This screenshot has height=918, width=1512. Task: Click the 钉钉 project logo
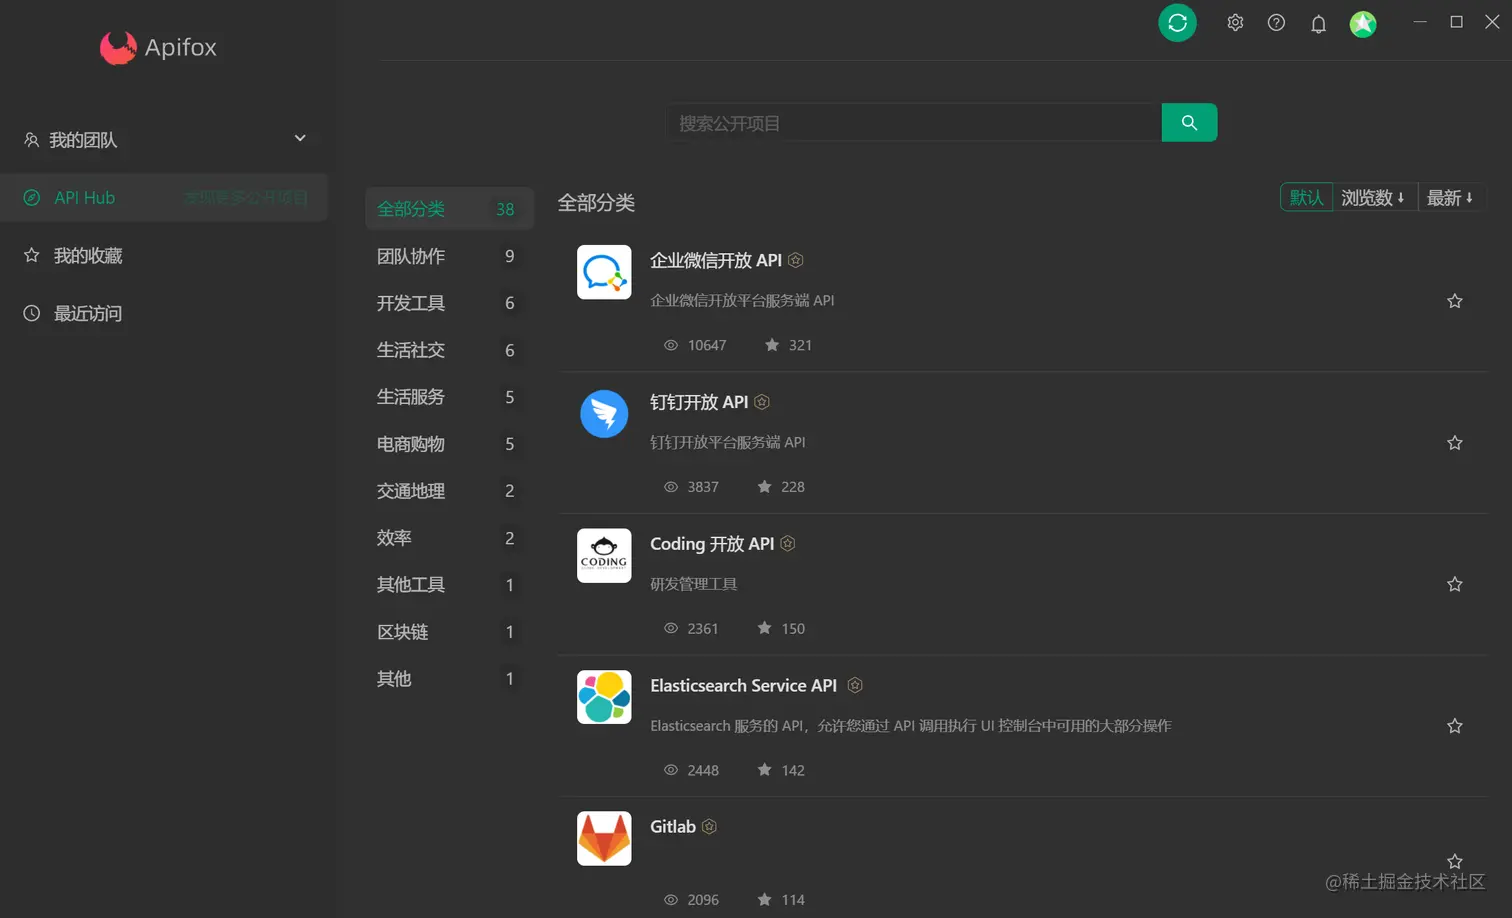pyautogui.click(x=604, y=414)
